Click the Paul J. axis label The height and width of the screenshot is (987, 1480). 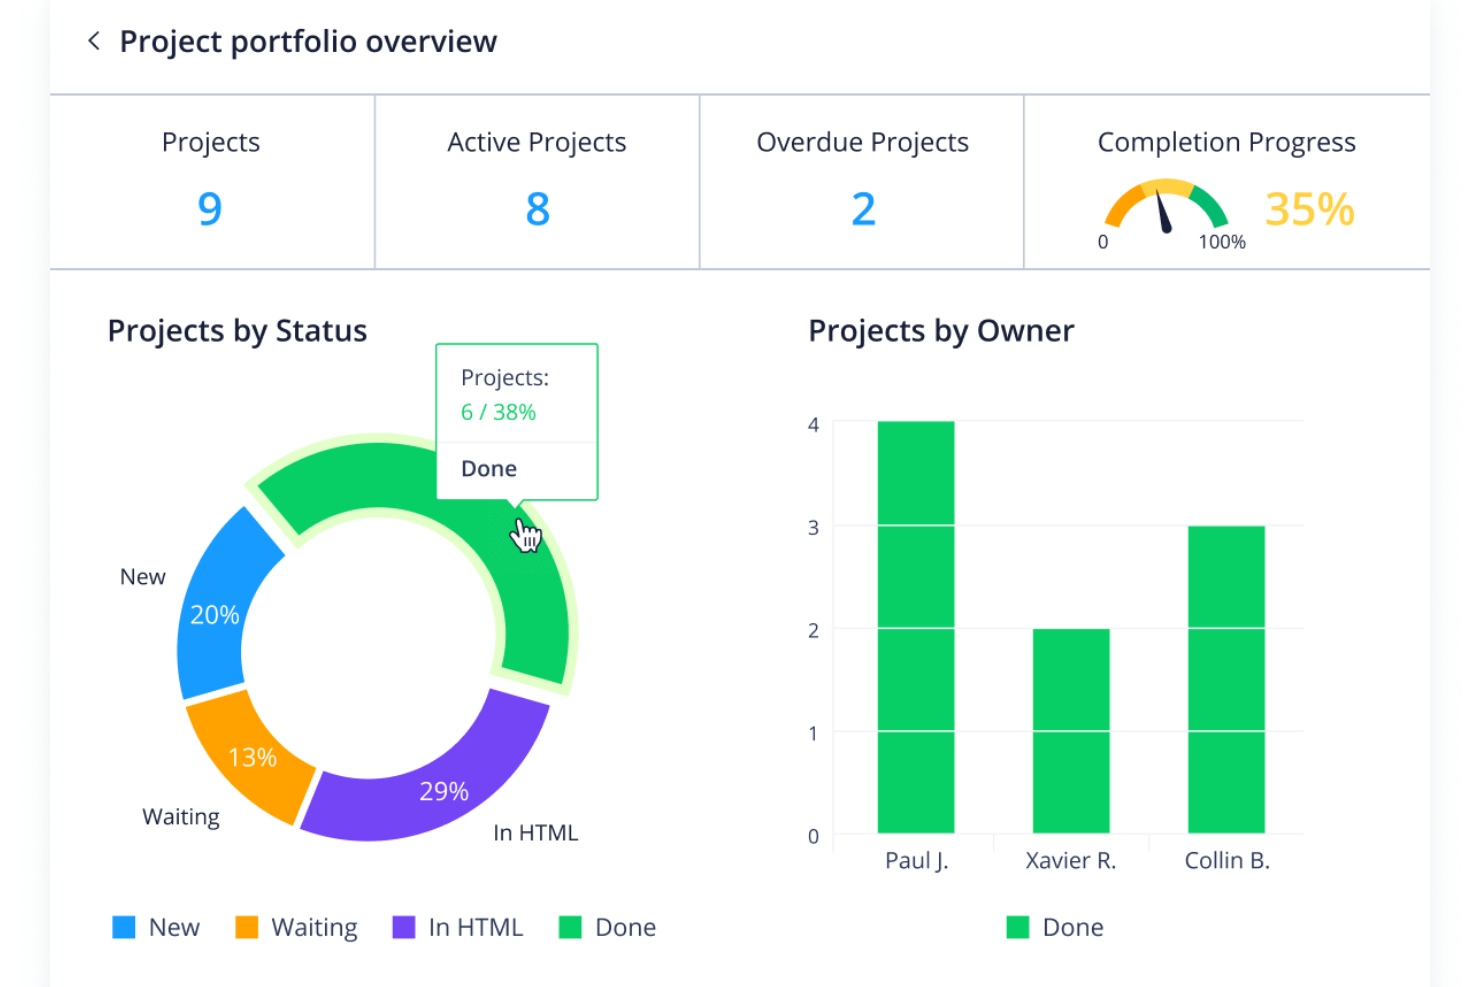[x=917, y=861]
